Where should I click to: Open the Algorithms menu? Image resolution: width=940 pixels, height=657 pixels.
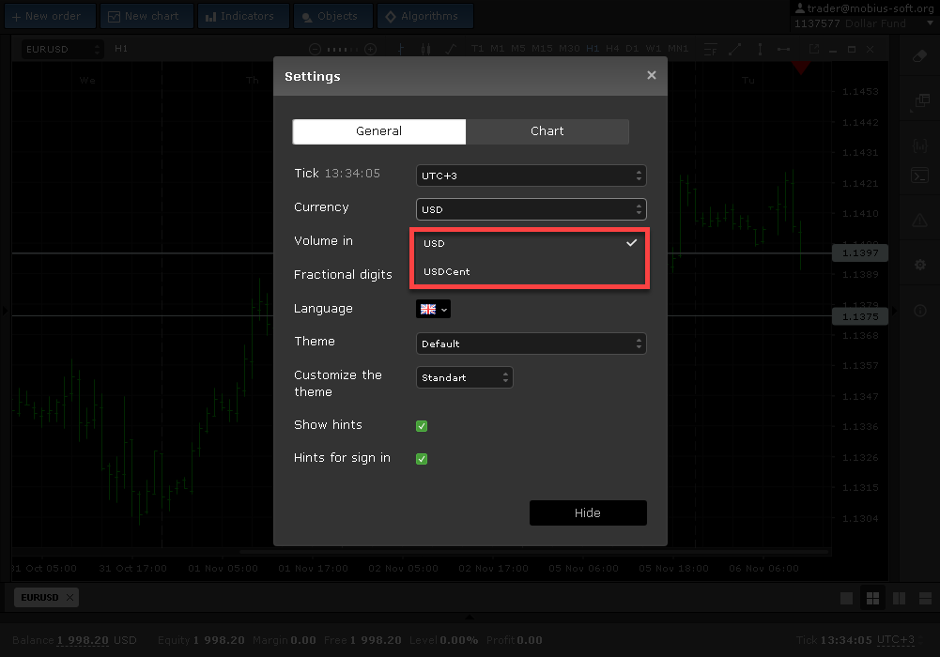(x=425, y=16)
